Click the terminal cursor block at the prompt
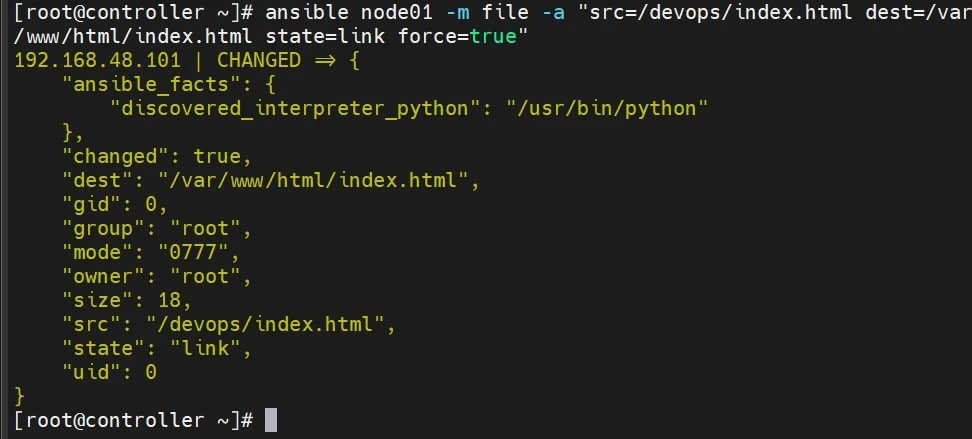Viewport: 972px width, 439px height. (x=270, y=420)
